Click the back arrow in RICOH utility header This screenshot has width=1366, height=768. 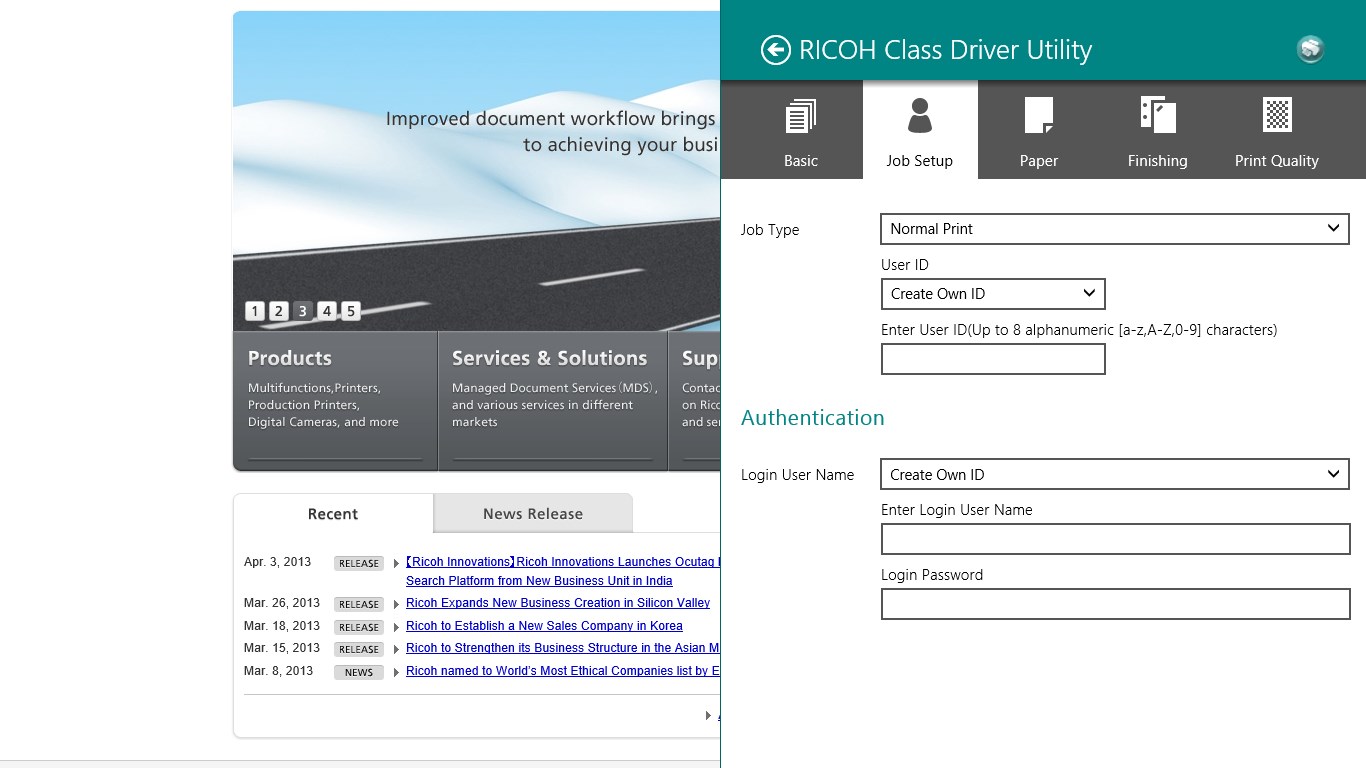pyautogui.click(x=774, y=49)
